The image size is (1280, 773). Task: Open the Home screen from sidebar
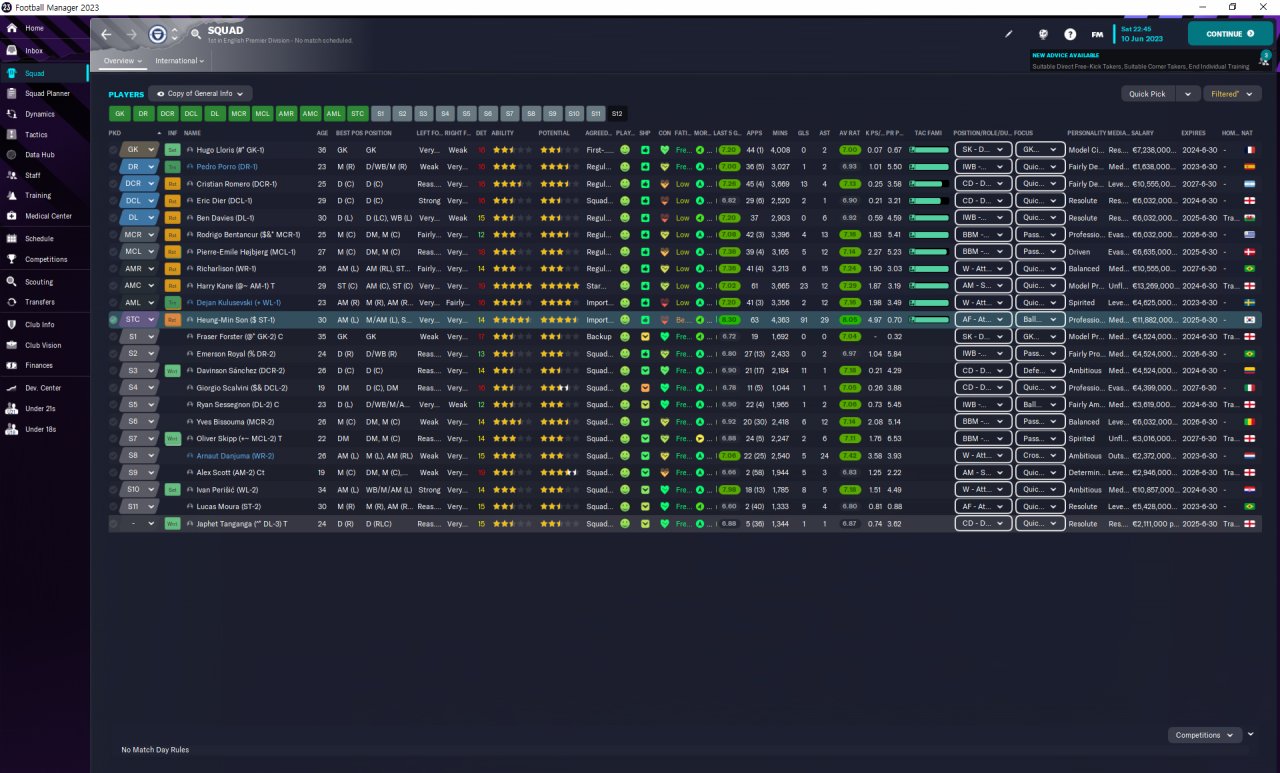[34, 28]
